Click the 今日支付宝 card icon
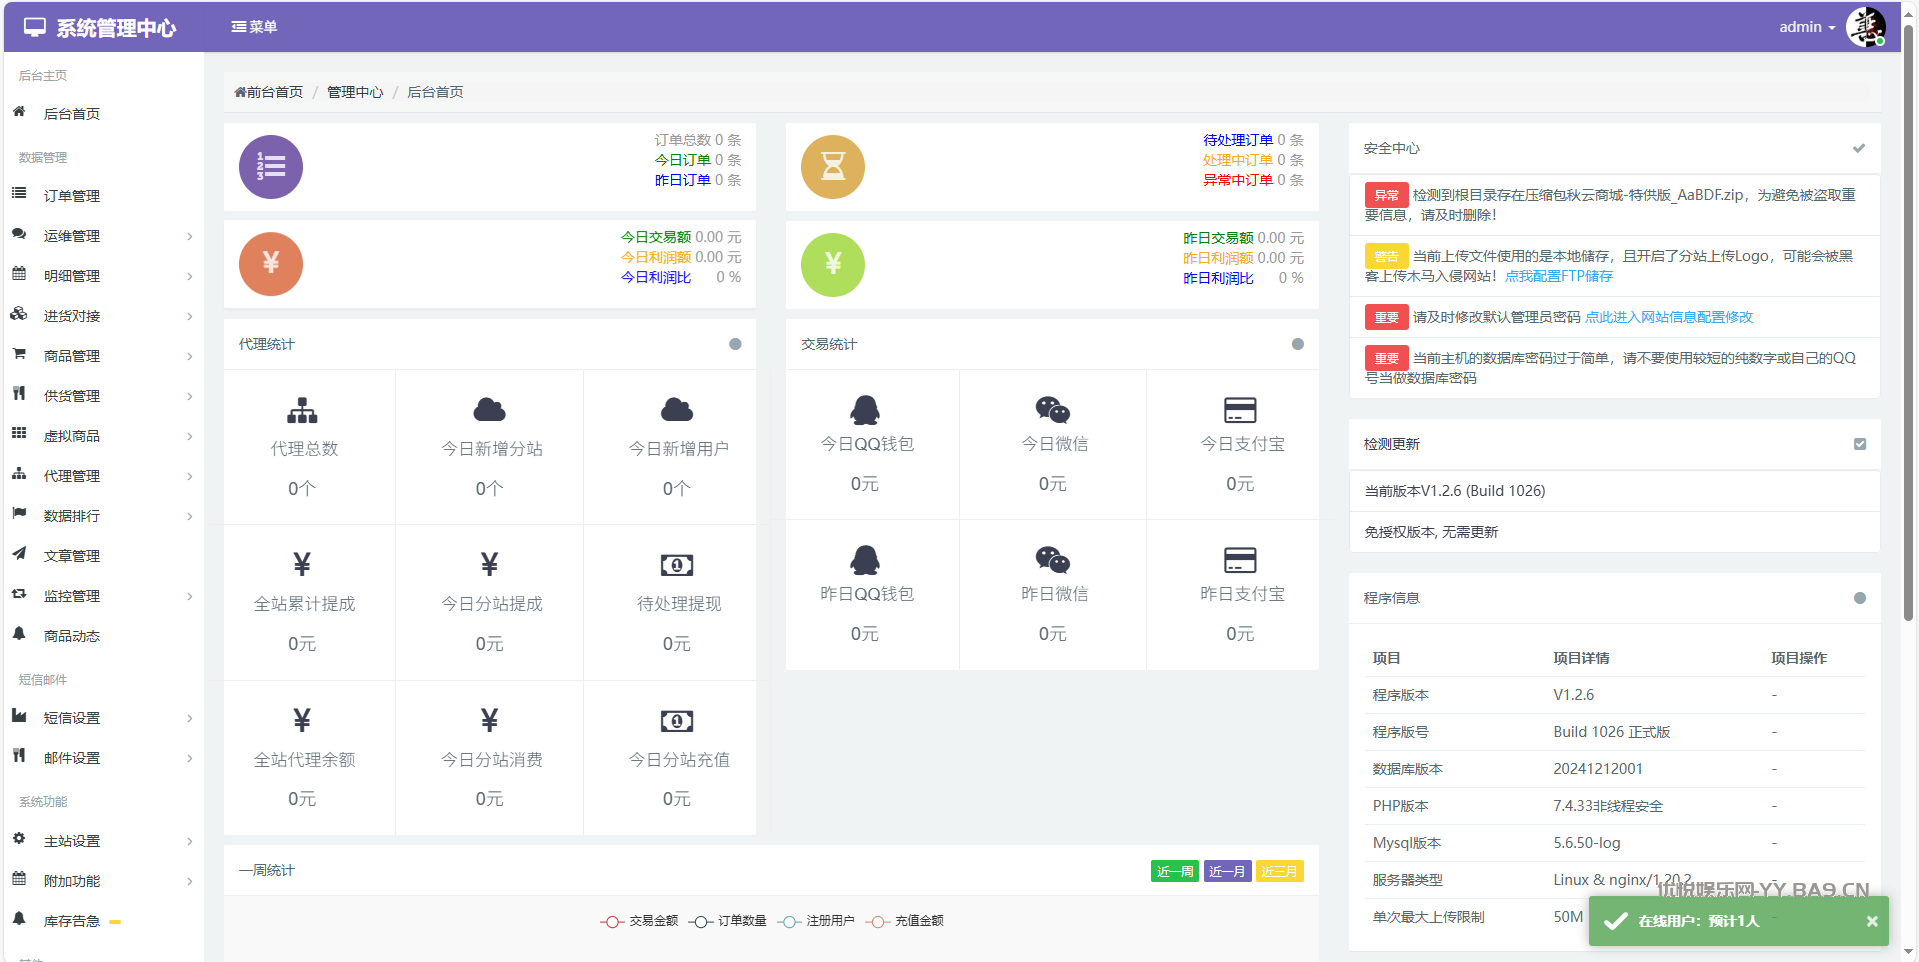This screenshot has height=962, width=1919. coord(1240,410)
